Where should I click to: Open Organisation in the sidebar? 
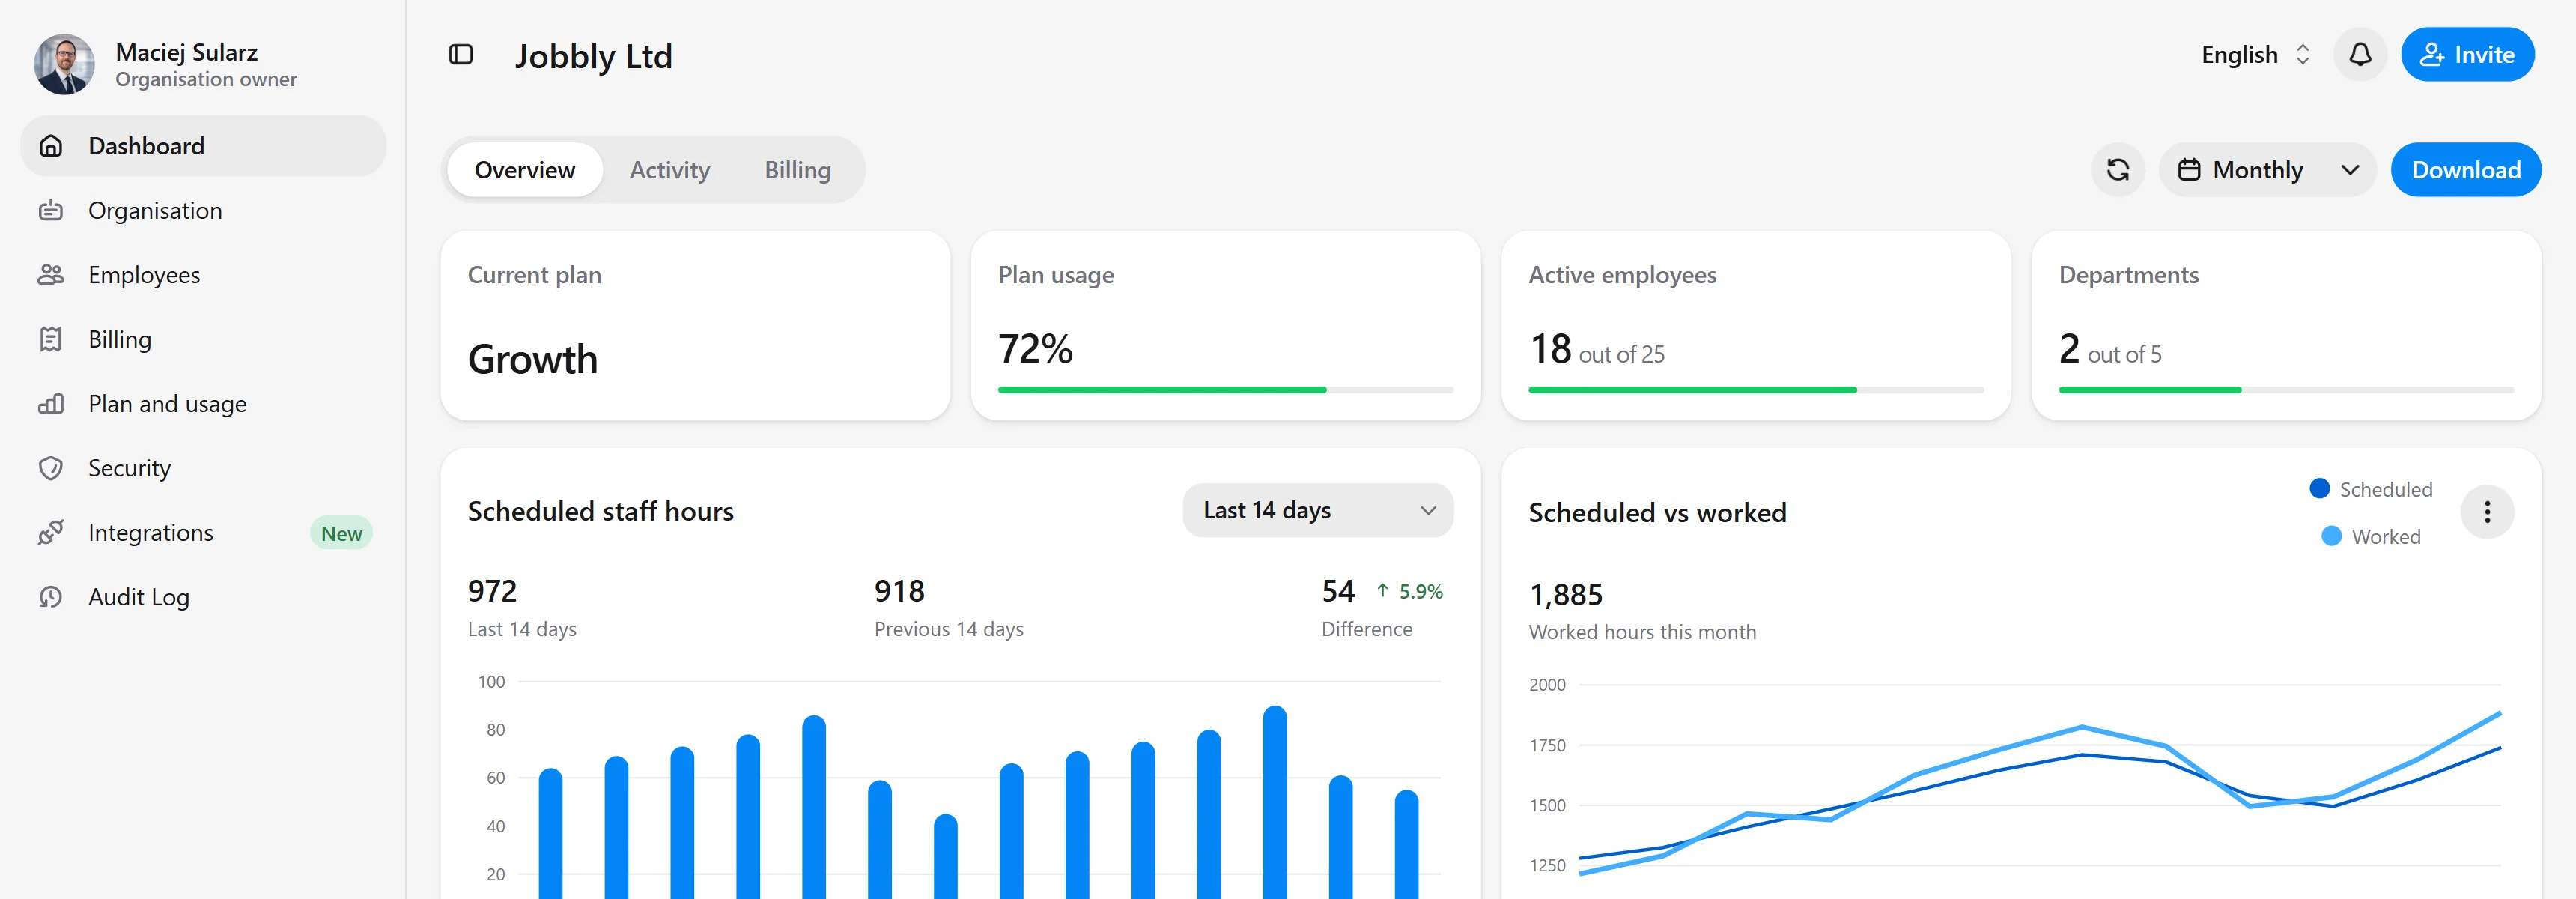click(203, 210)
